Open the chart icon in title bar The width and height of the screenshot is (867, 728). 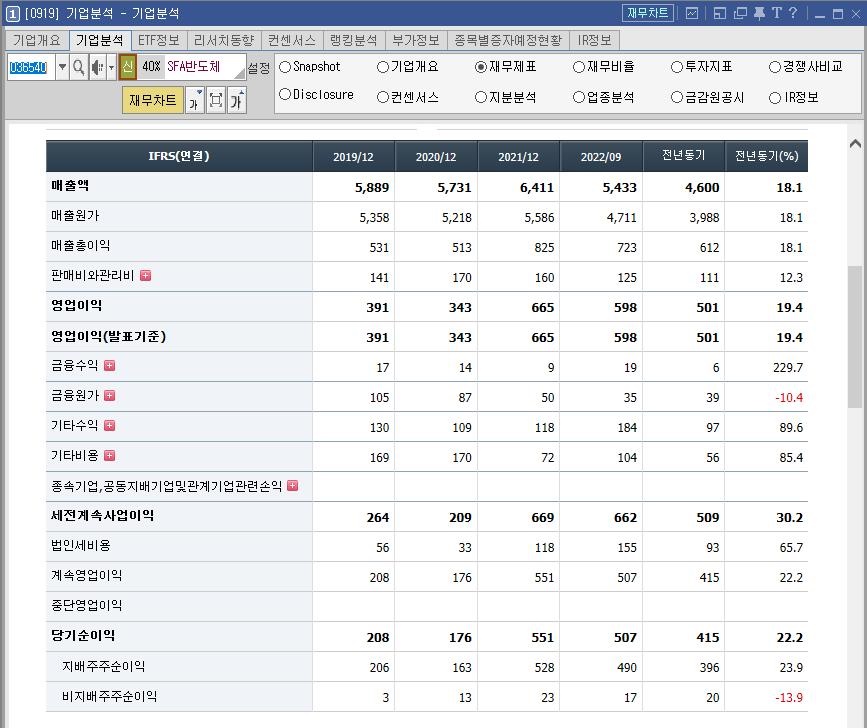click(x=692, y=13)
